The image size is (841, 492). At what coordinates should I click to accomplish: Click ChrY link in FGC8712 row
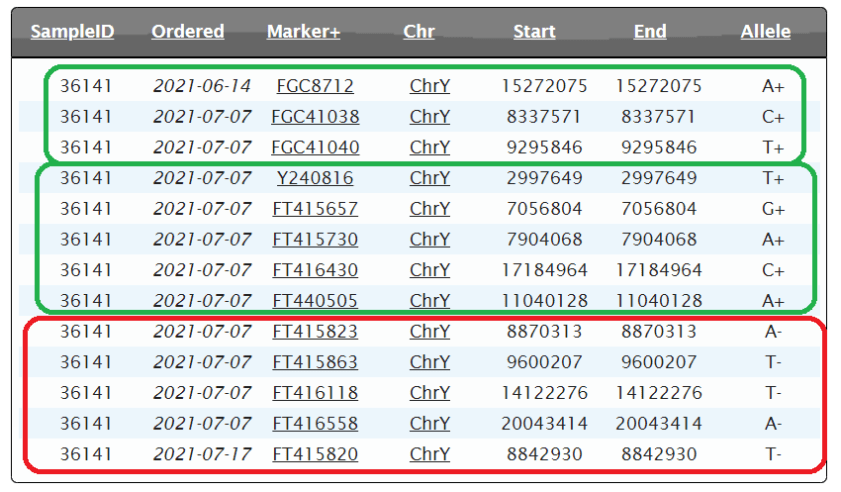[430, 86]
